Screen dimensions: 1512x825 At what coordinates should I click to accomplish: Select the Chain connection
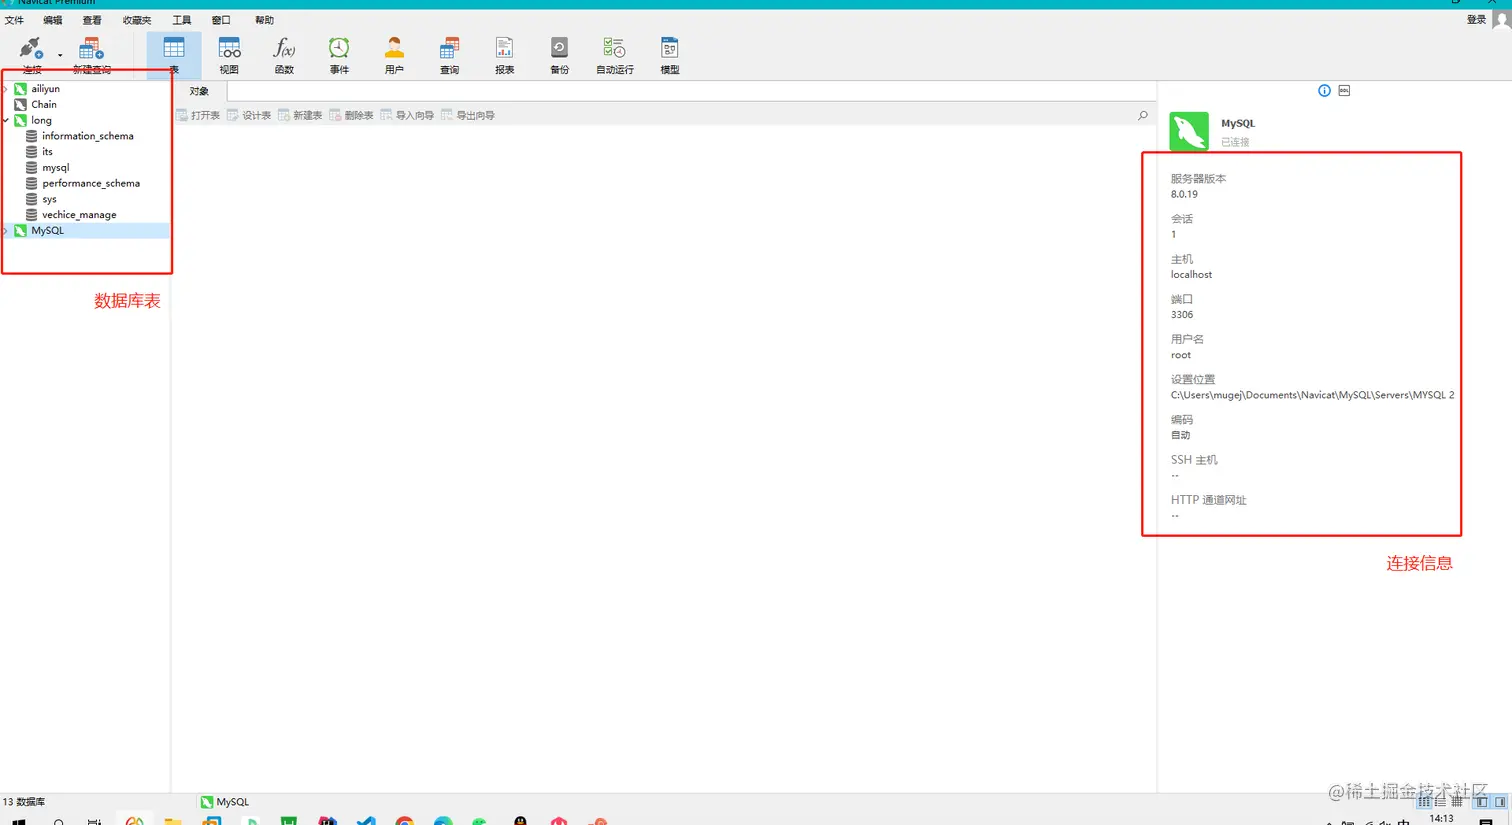coord(43,104)
